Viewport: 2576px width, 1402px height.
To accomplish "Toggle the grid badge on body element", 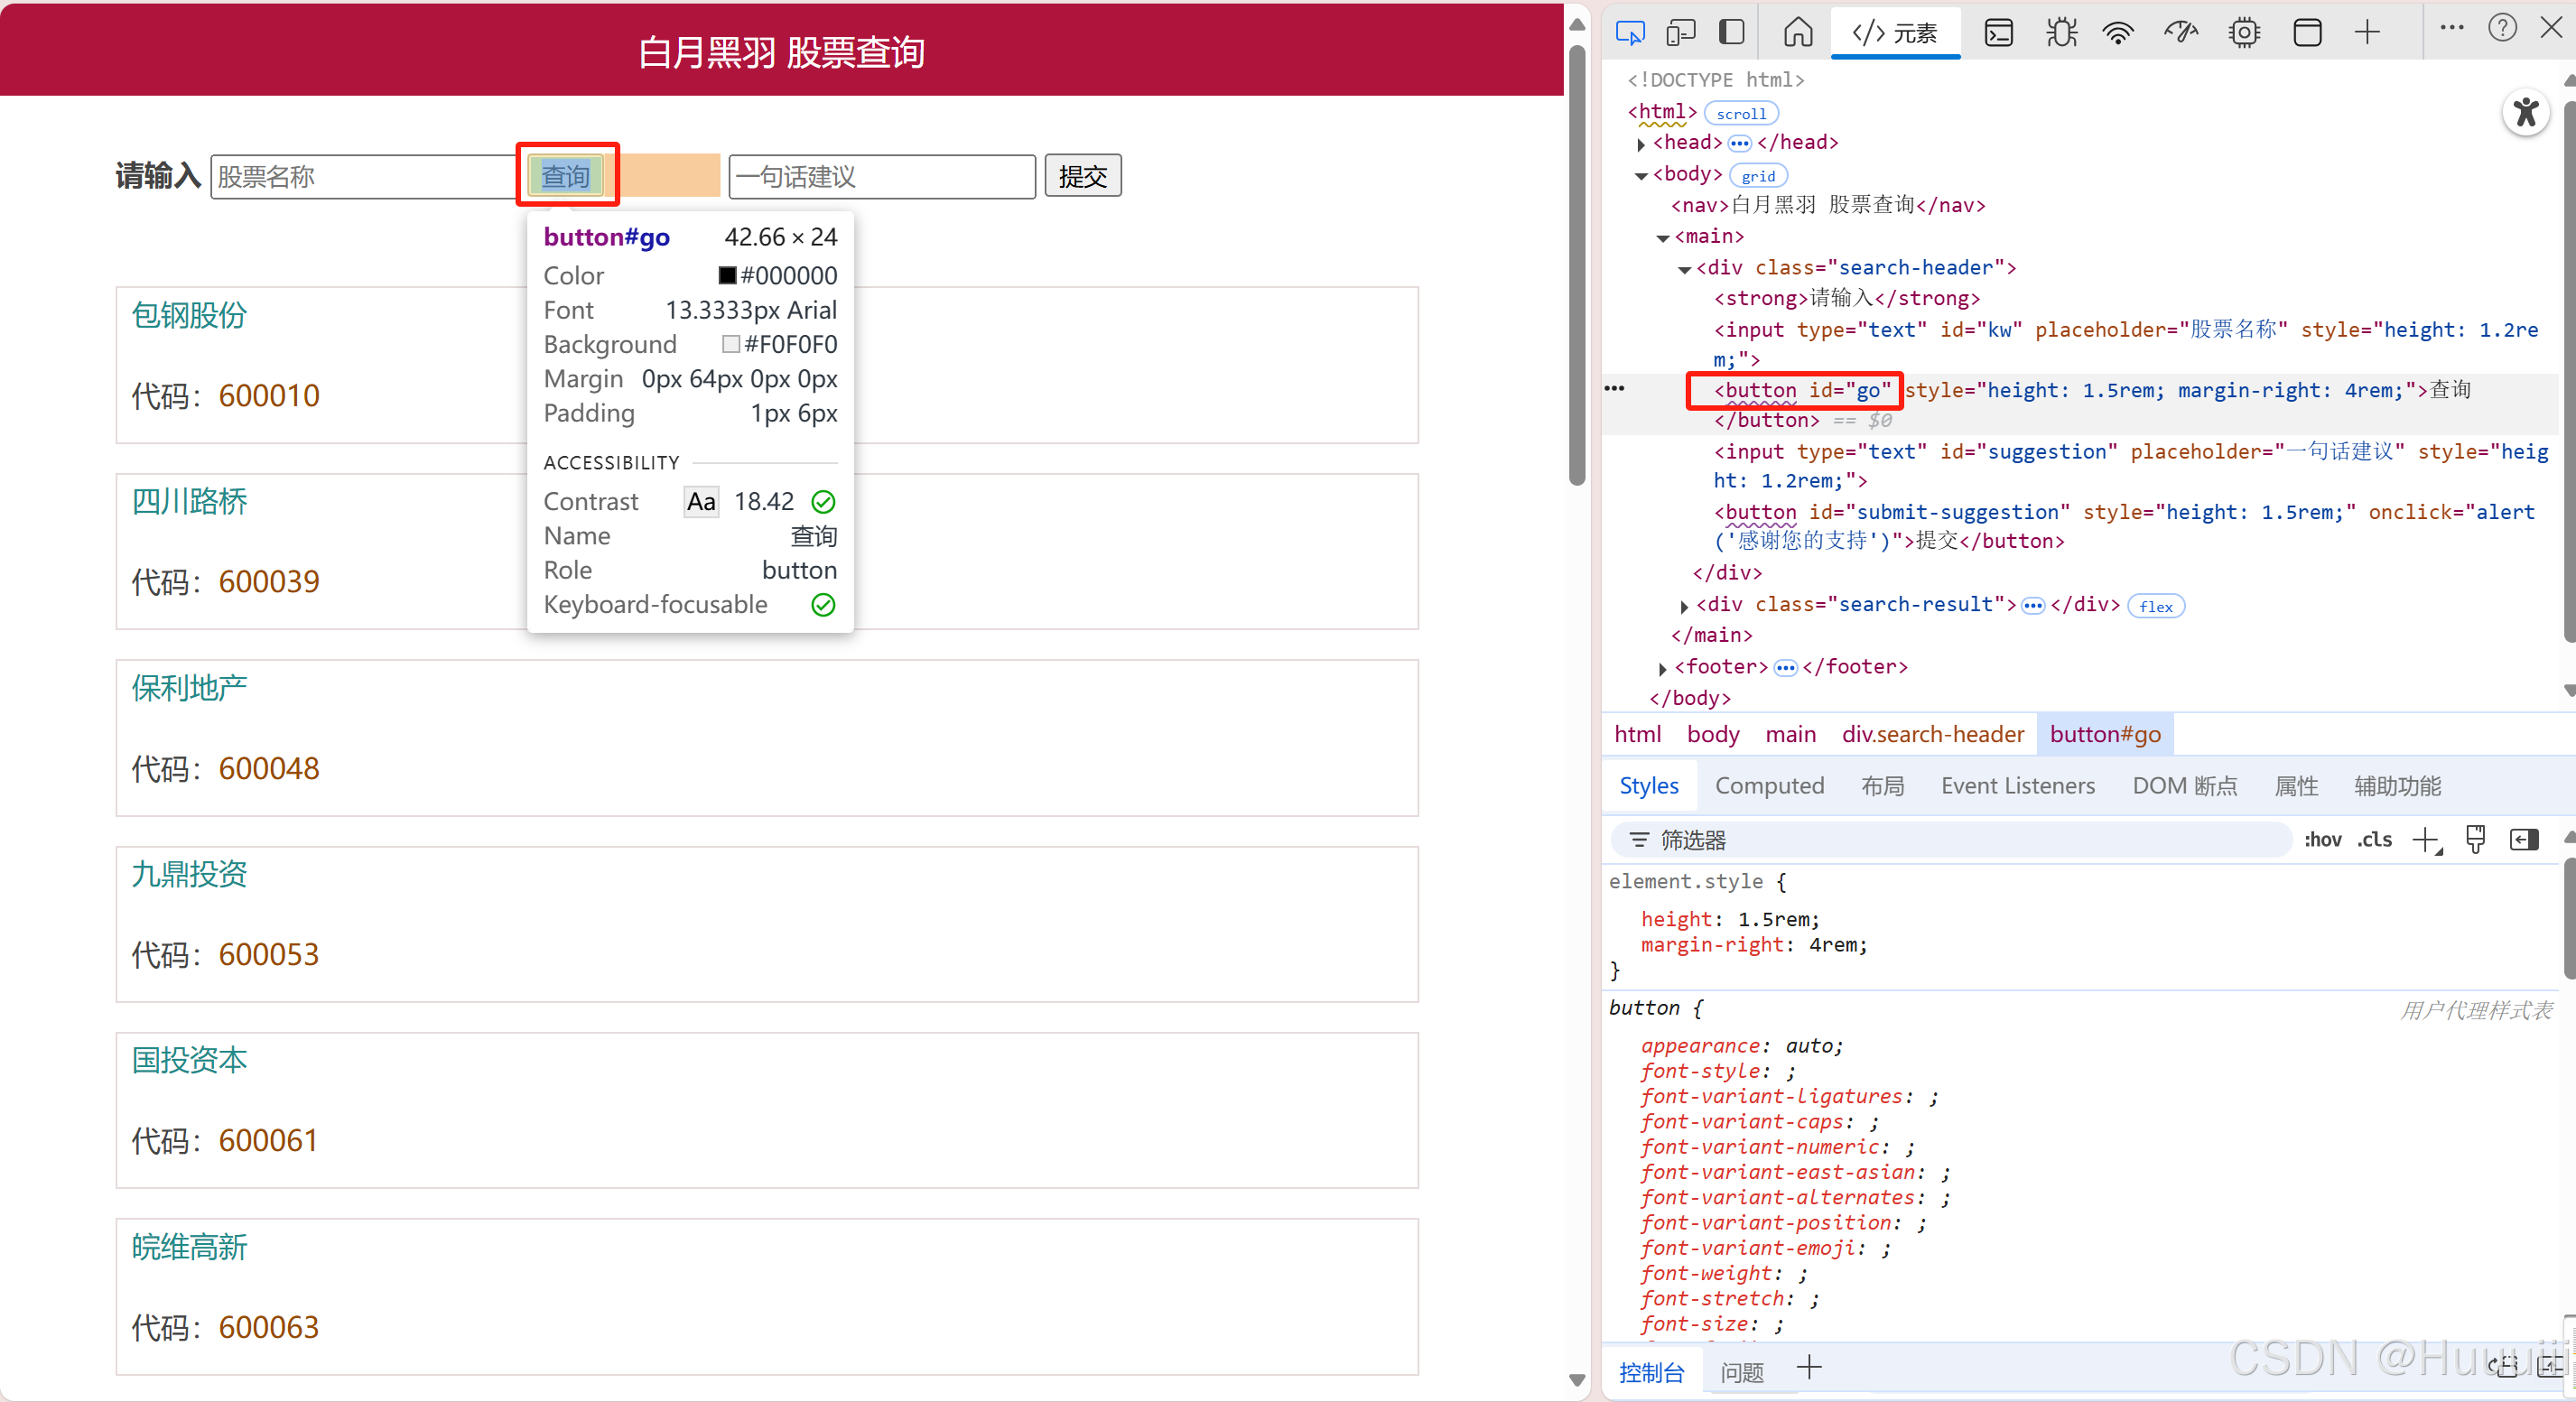I will (1758, 176).
